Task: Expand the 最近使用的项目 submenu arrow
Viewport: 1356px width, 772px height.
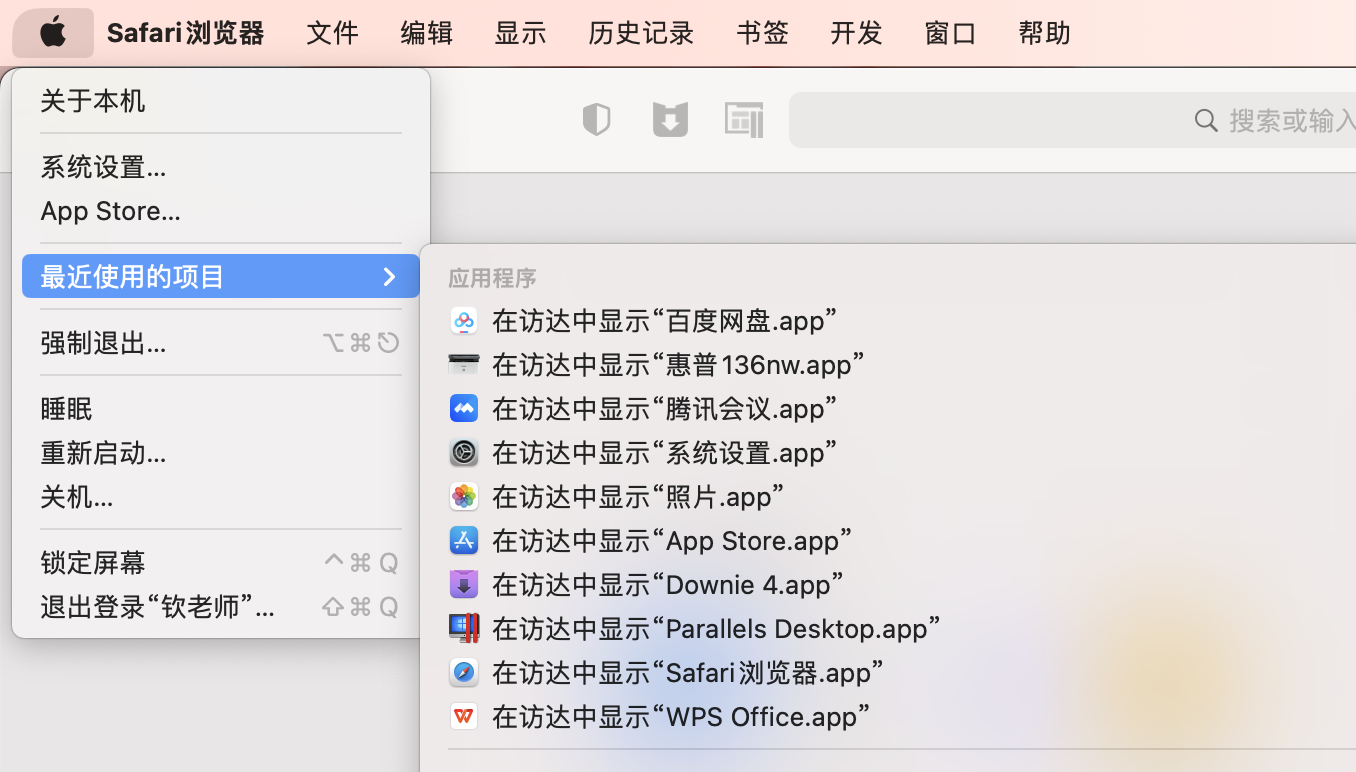Action: [389, 277]
